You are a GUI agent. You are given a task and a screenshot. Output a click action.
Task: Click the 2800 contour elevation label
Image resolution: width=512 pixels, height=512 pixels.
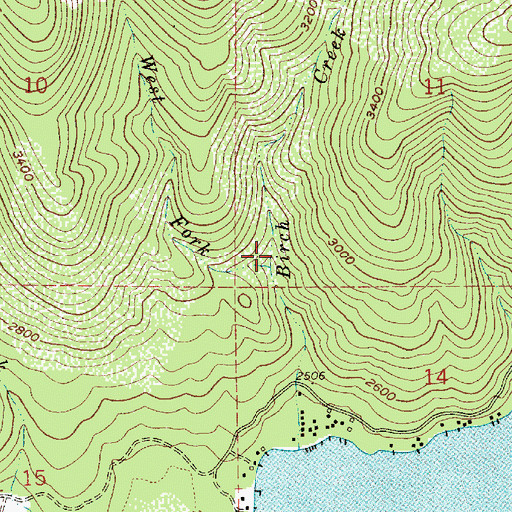[23, 332]
